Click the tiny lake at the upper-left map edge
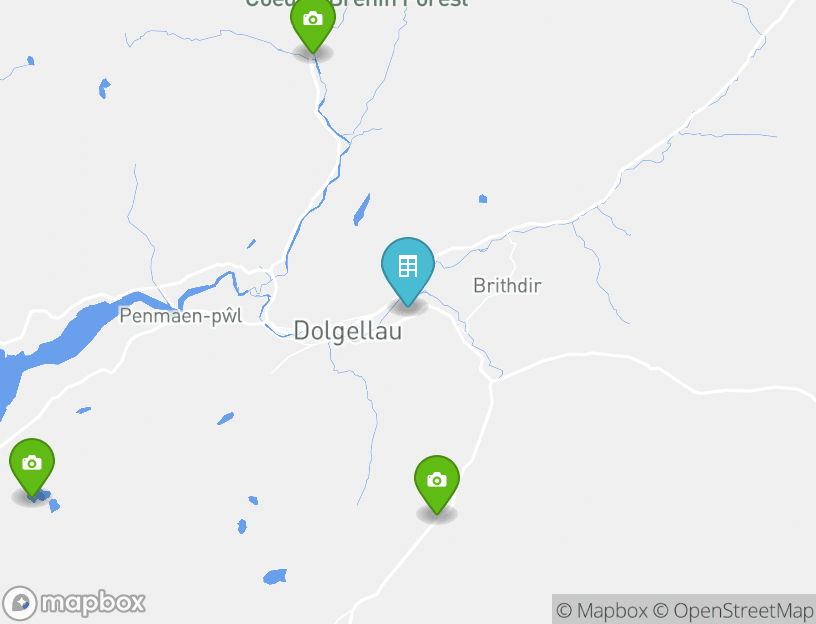The height and width of the screenshot is (624, 816). tap(31, 61)
